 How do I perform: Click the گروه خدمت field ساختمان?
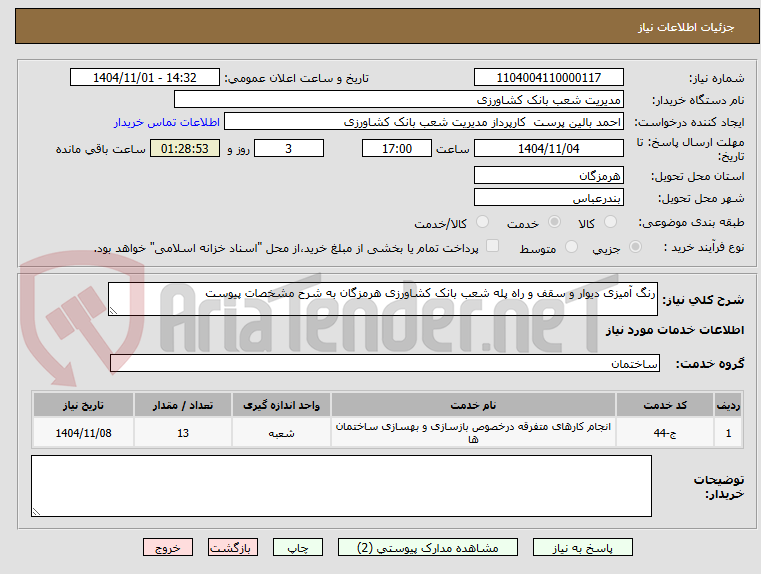point(385,363)
